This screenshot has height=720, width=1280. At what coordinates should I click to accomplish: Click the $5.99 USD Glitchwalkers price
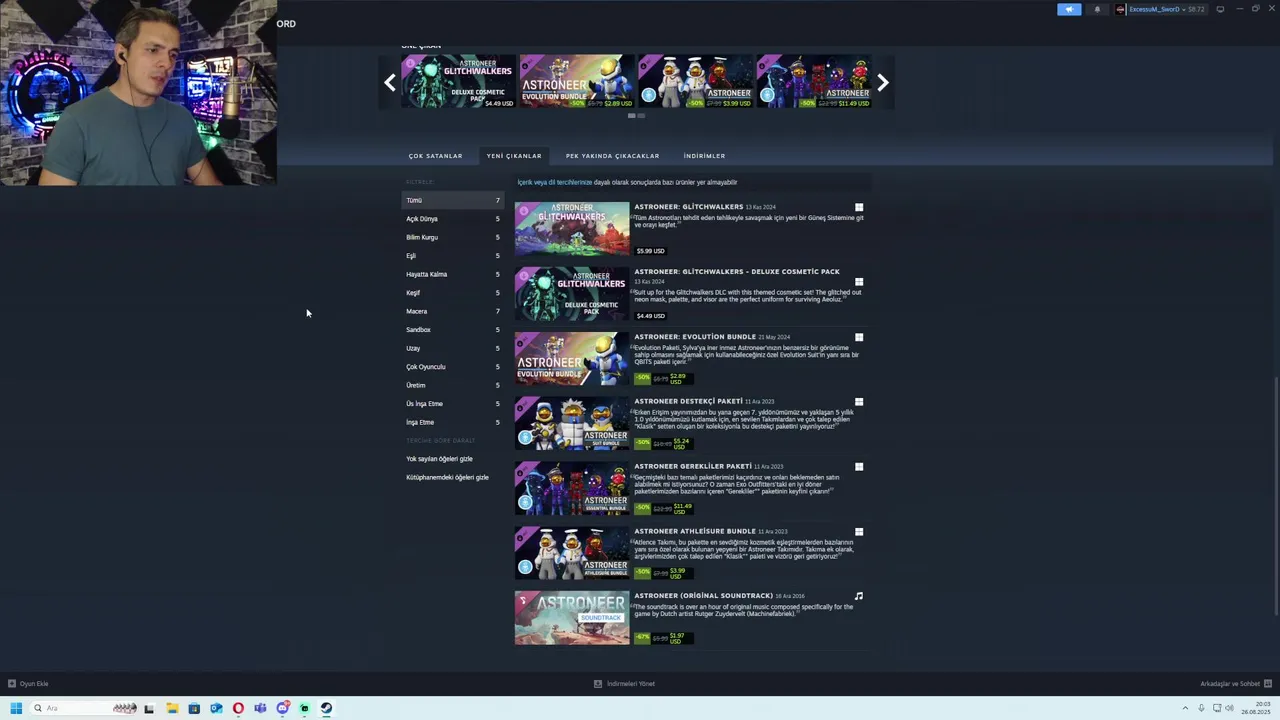[x=650, y=251]
